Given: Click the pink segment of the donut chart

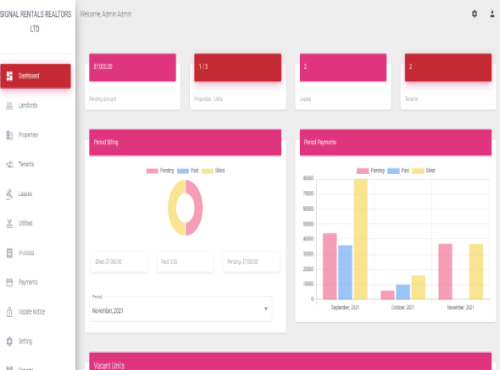Looking at the screenshot, I should coord(198,208).
